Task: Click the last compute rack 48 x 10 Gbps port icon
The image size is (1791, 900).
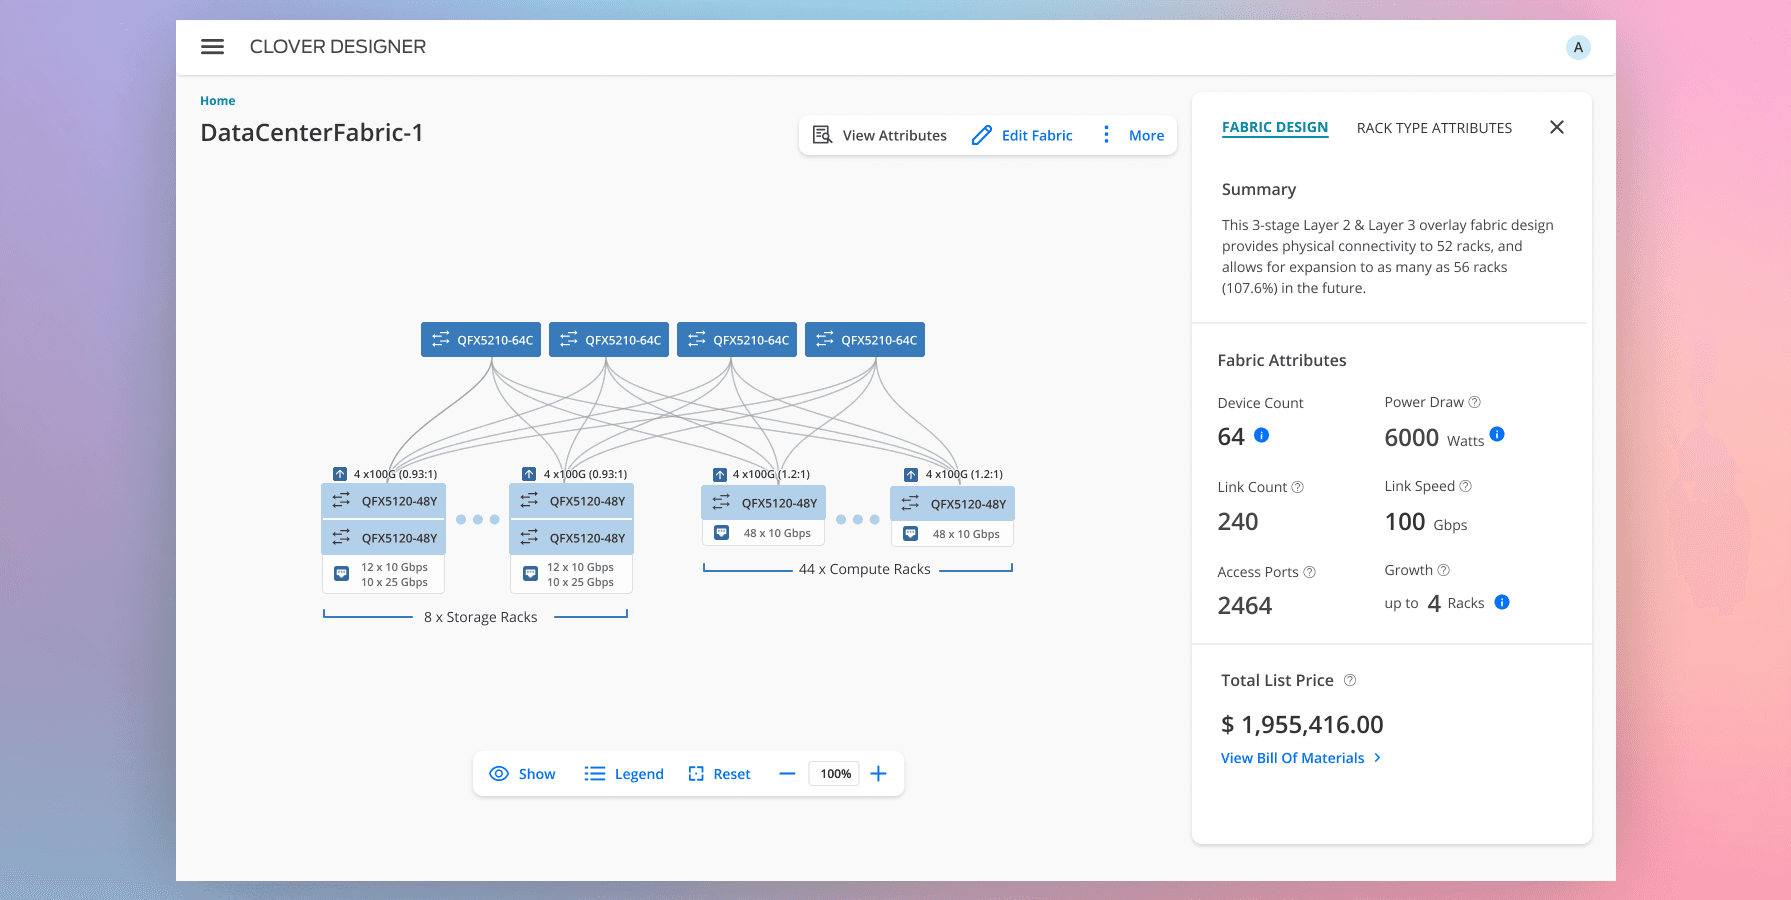Action: [911, 534]
